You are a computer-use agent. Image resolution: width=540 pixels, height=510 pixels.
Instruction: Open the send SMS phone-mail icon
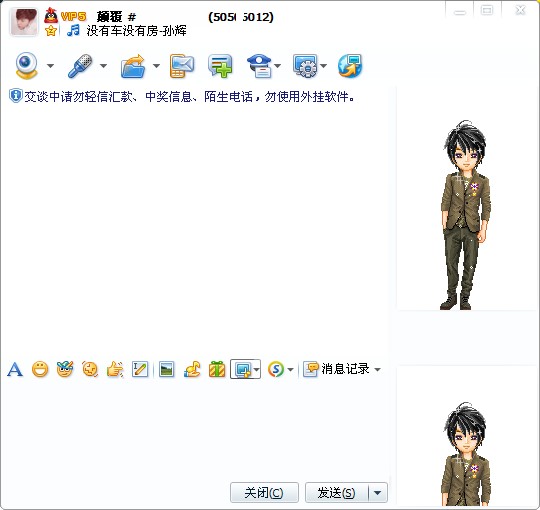pos(181,65)
